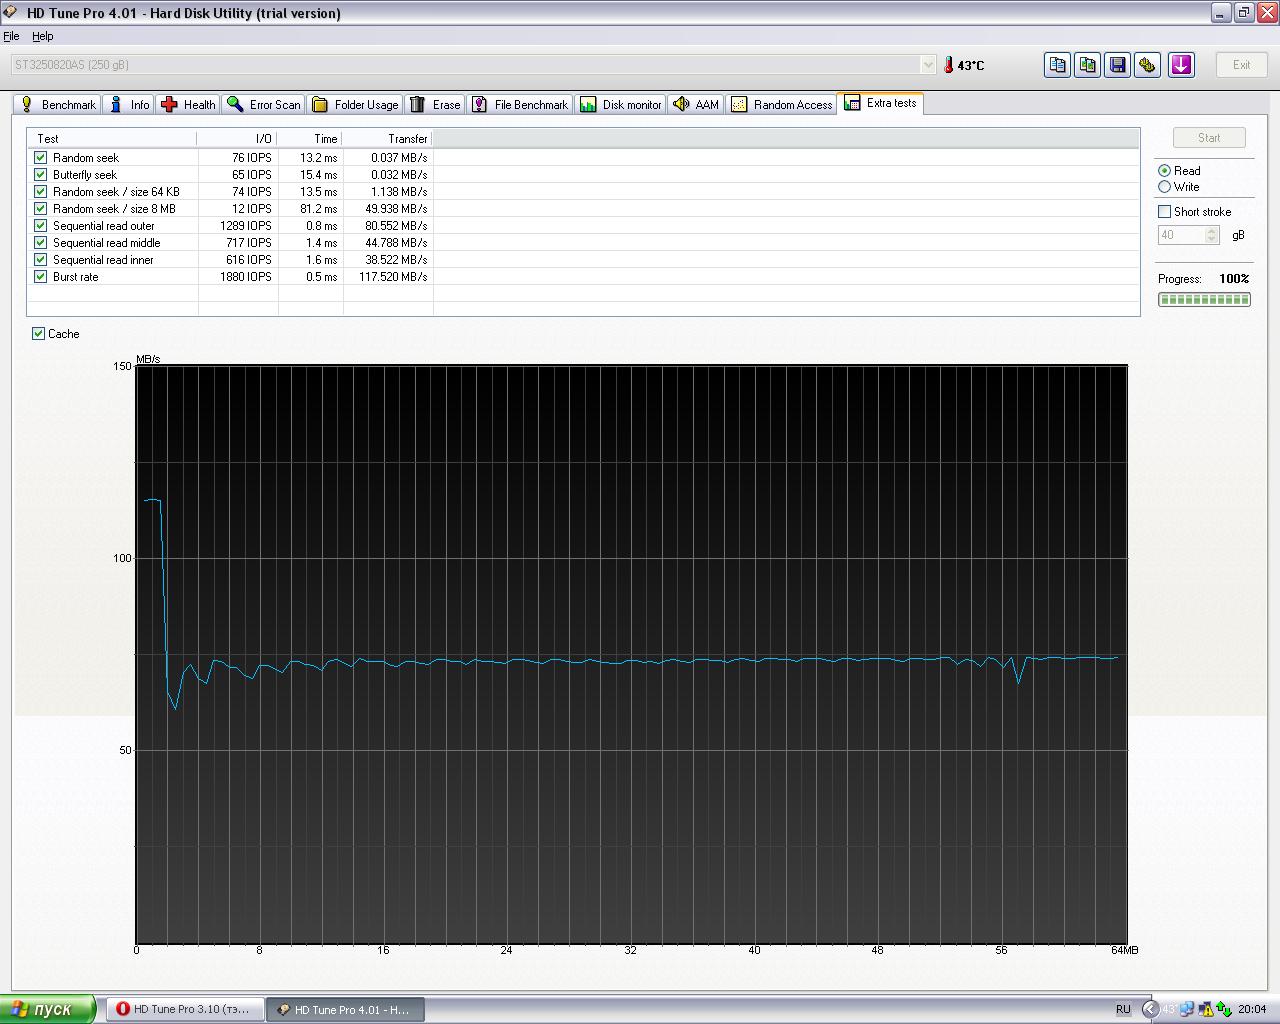Click the Exit button
Viewport: 1280px width, 1024px height.
click(x=1241, y=65)
